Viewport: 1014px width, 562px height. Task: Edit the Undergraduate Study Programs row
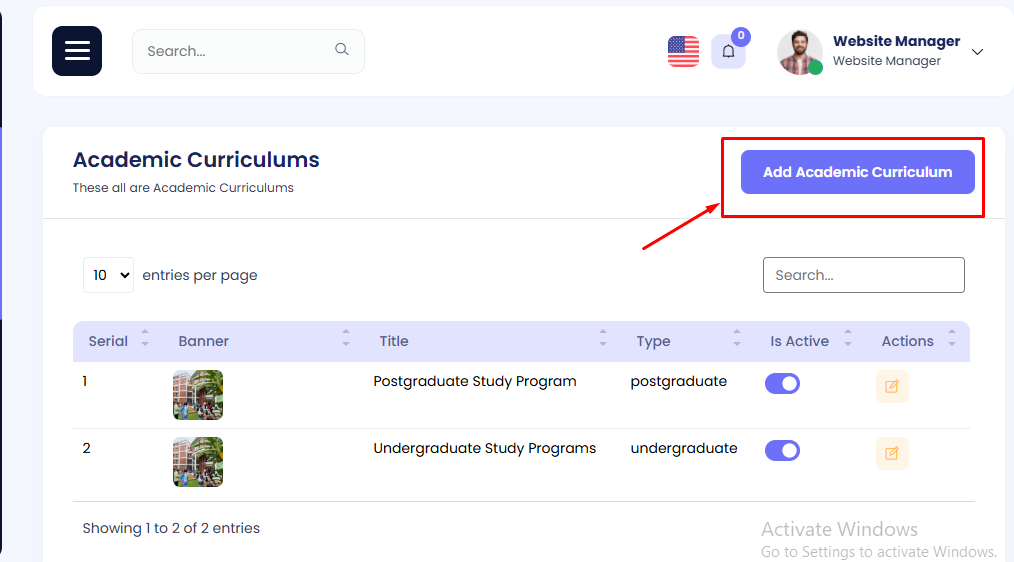(892, 453)
